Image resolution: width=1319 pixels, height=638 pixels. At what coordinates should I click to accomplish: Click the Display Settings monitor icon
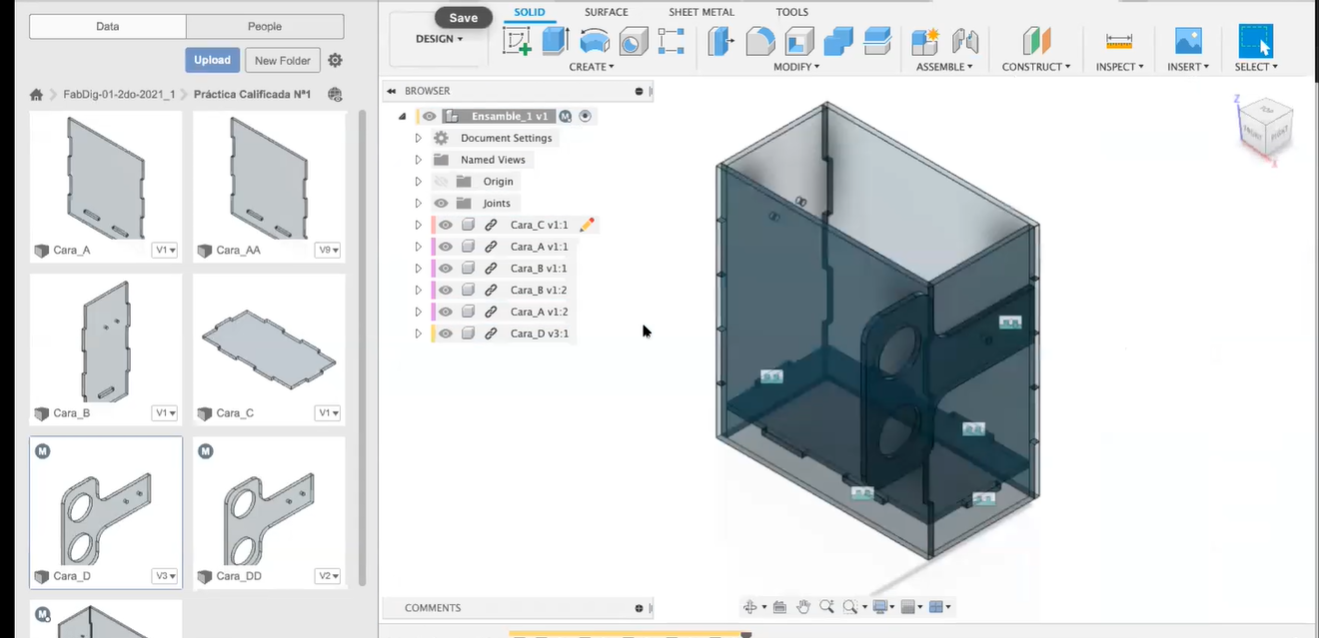click(880, 607)
